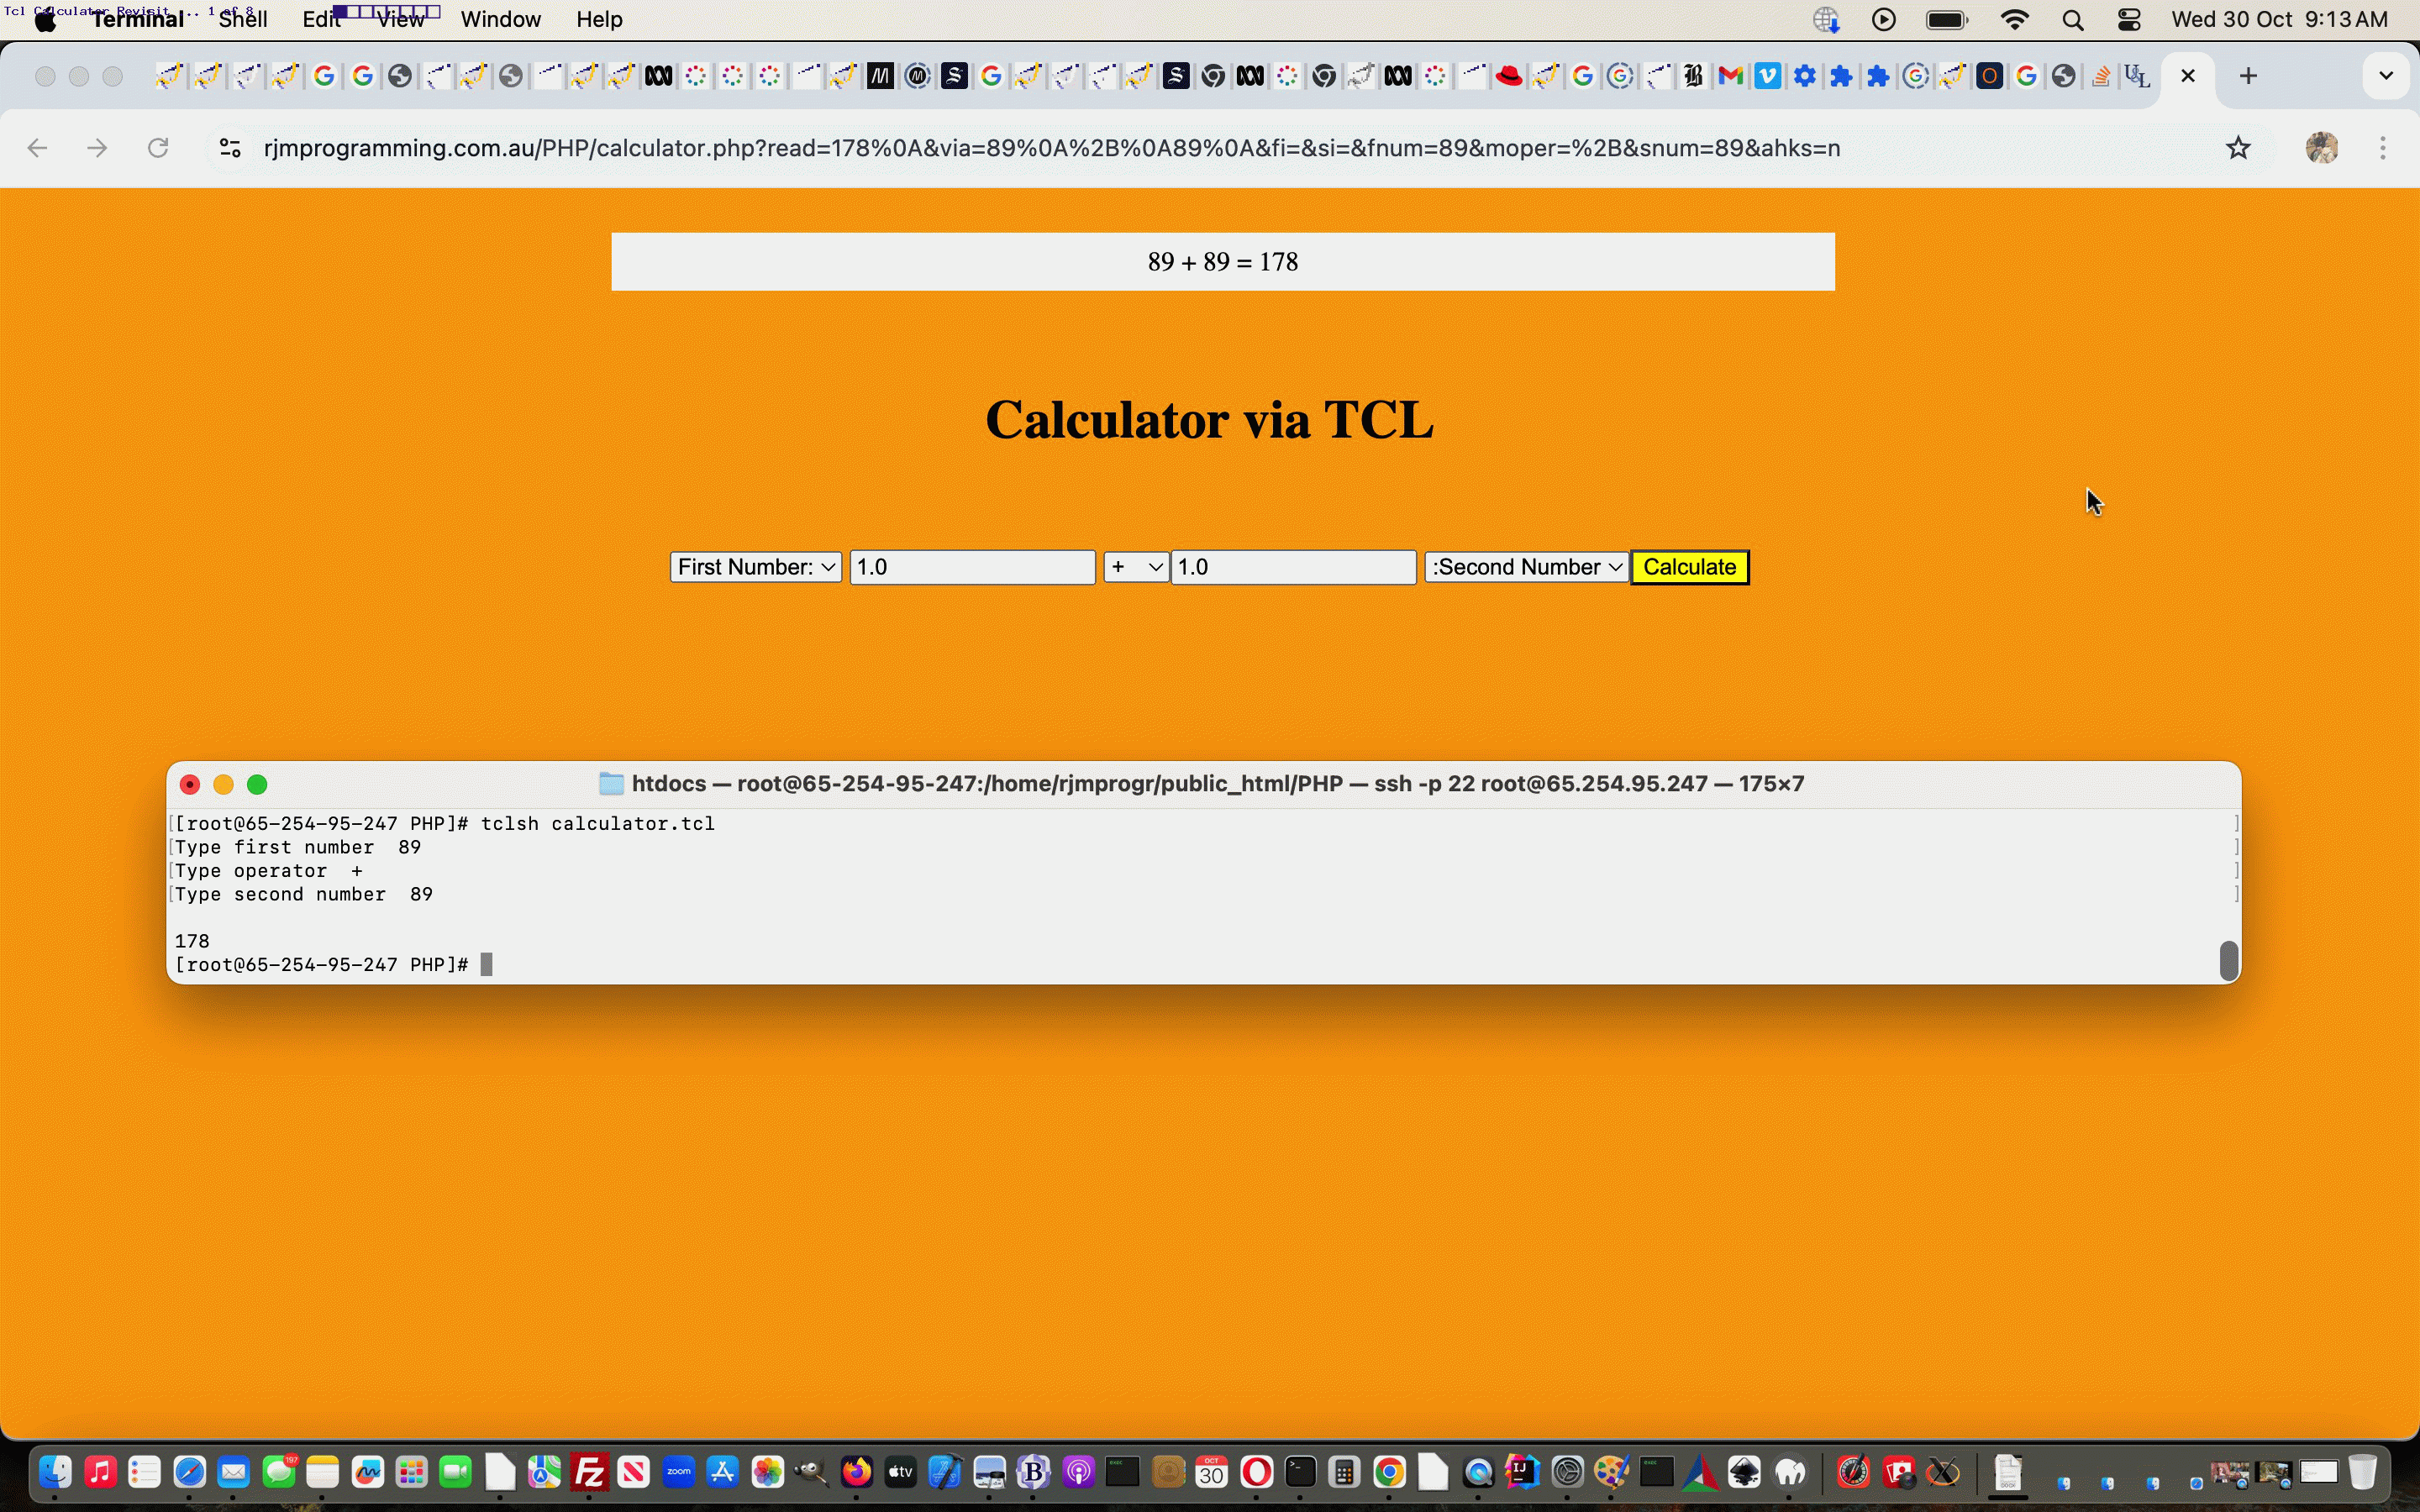Close the active browser tab
This screenshot has height=1512, width=2420.
[x=2188, y=76]
